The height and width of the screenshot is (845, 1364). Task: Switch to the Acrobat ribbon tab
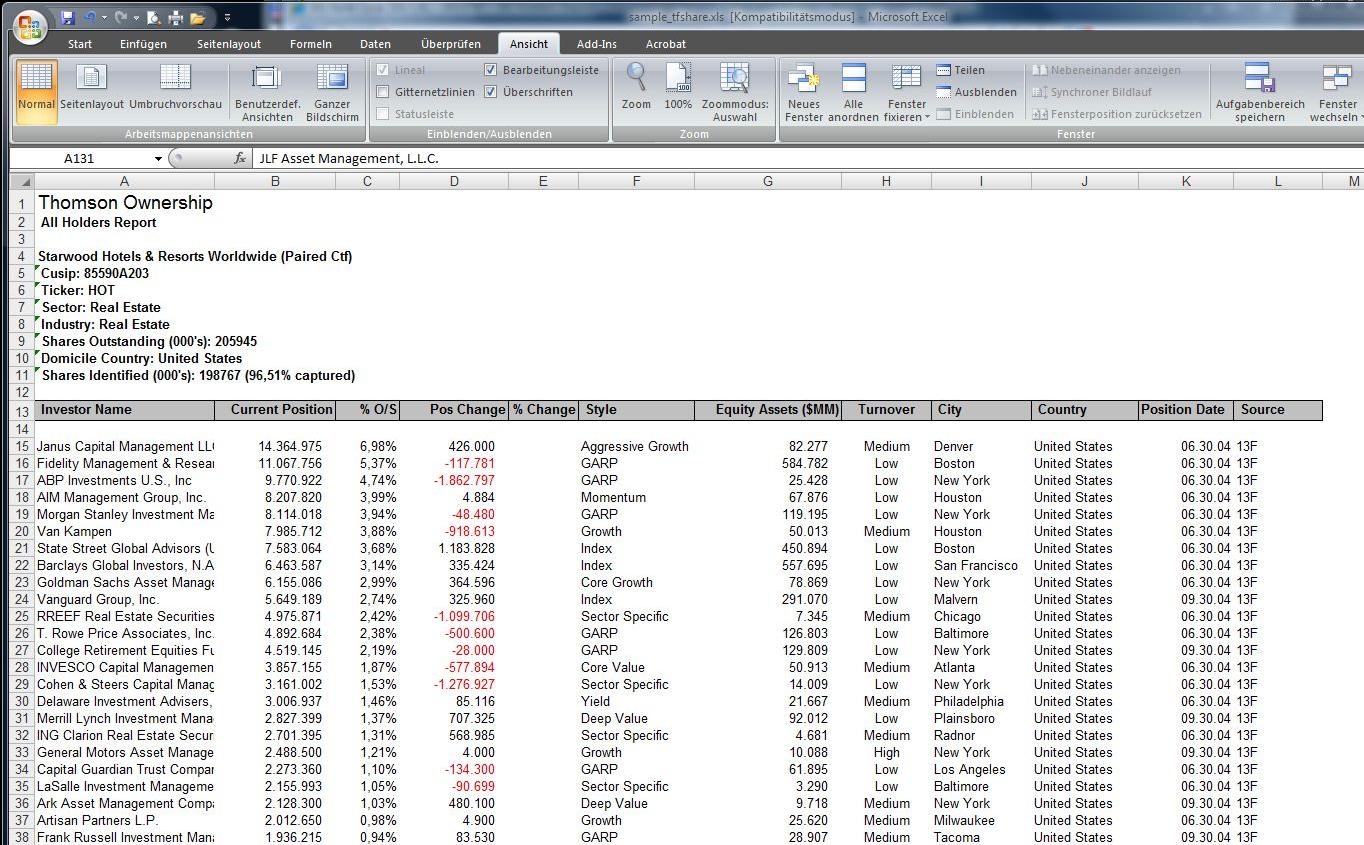[x=666, y=44]
